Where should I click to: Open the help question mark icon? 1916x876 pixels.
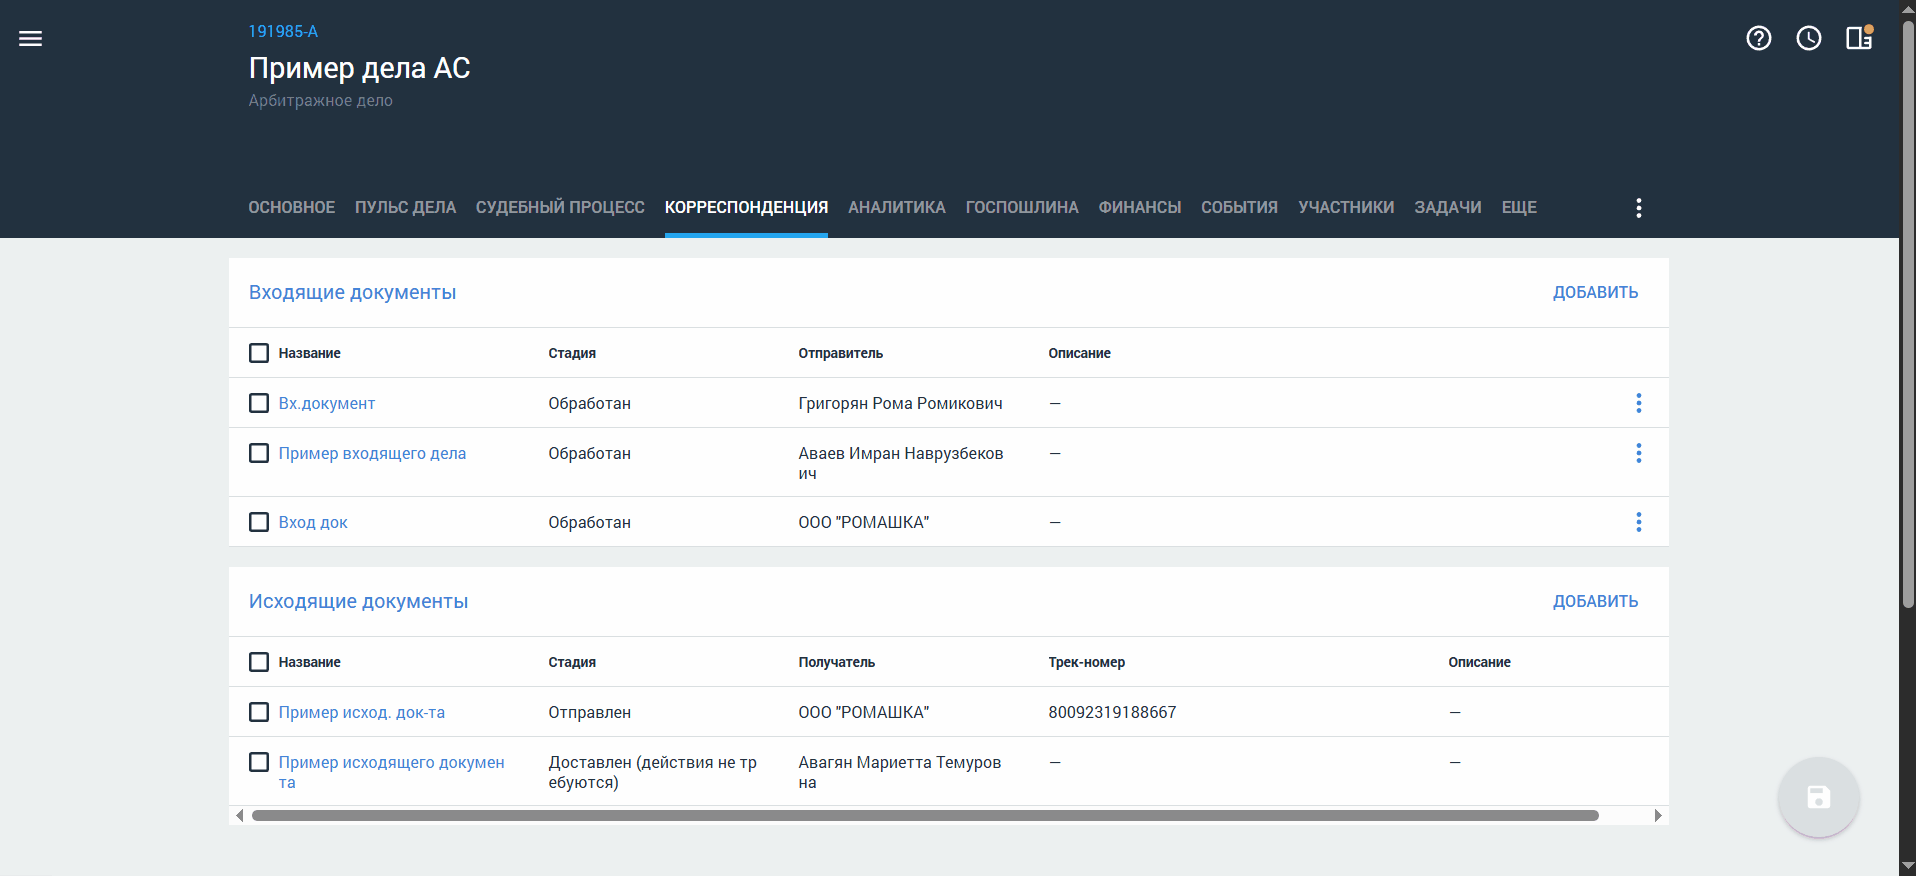pyautogui.click(x=1759, y=38)
